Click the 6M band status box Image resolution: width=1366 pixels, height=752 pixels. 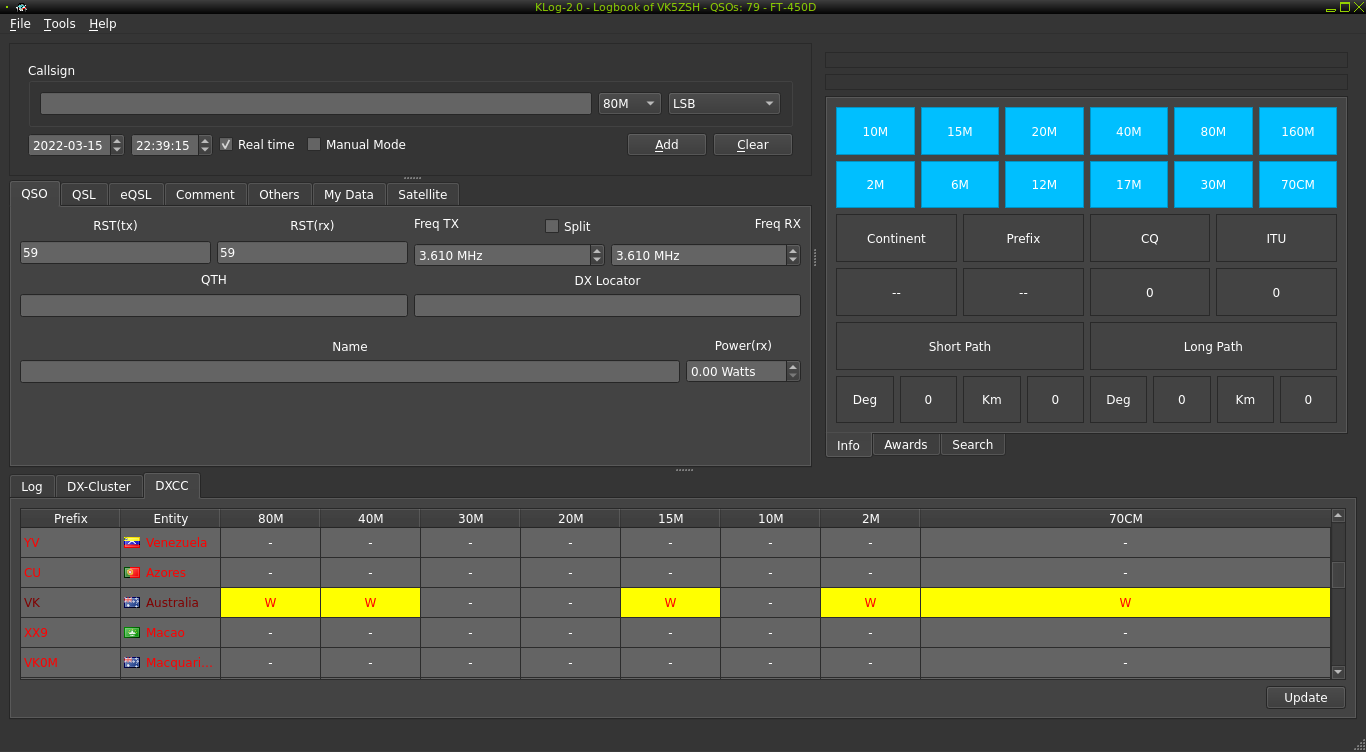tap(960, 185)
